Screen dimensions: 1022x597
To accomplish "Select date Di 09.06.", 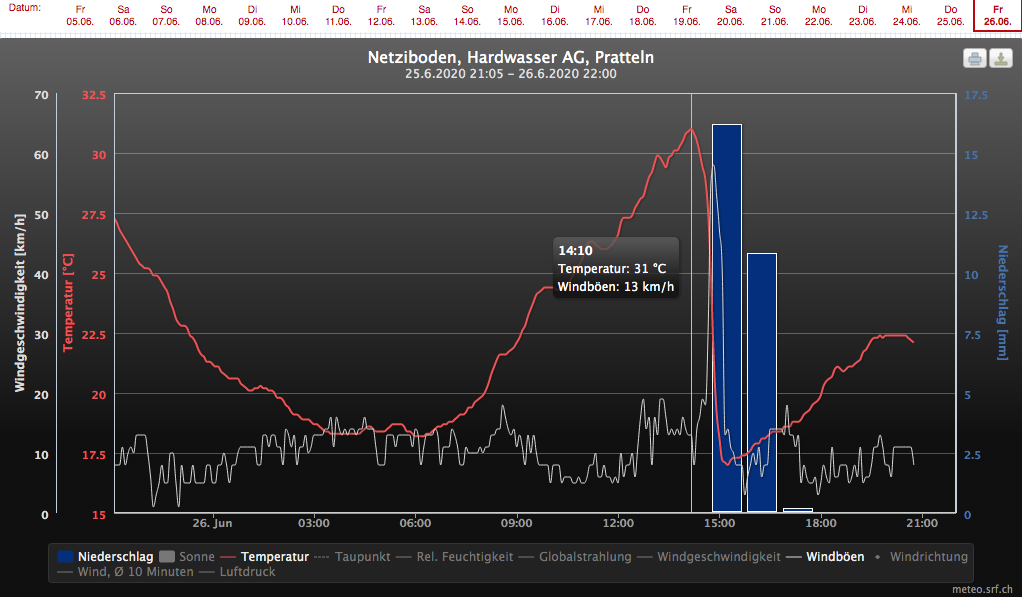I will (x=252, y=16).
